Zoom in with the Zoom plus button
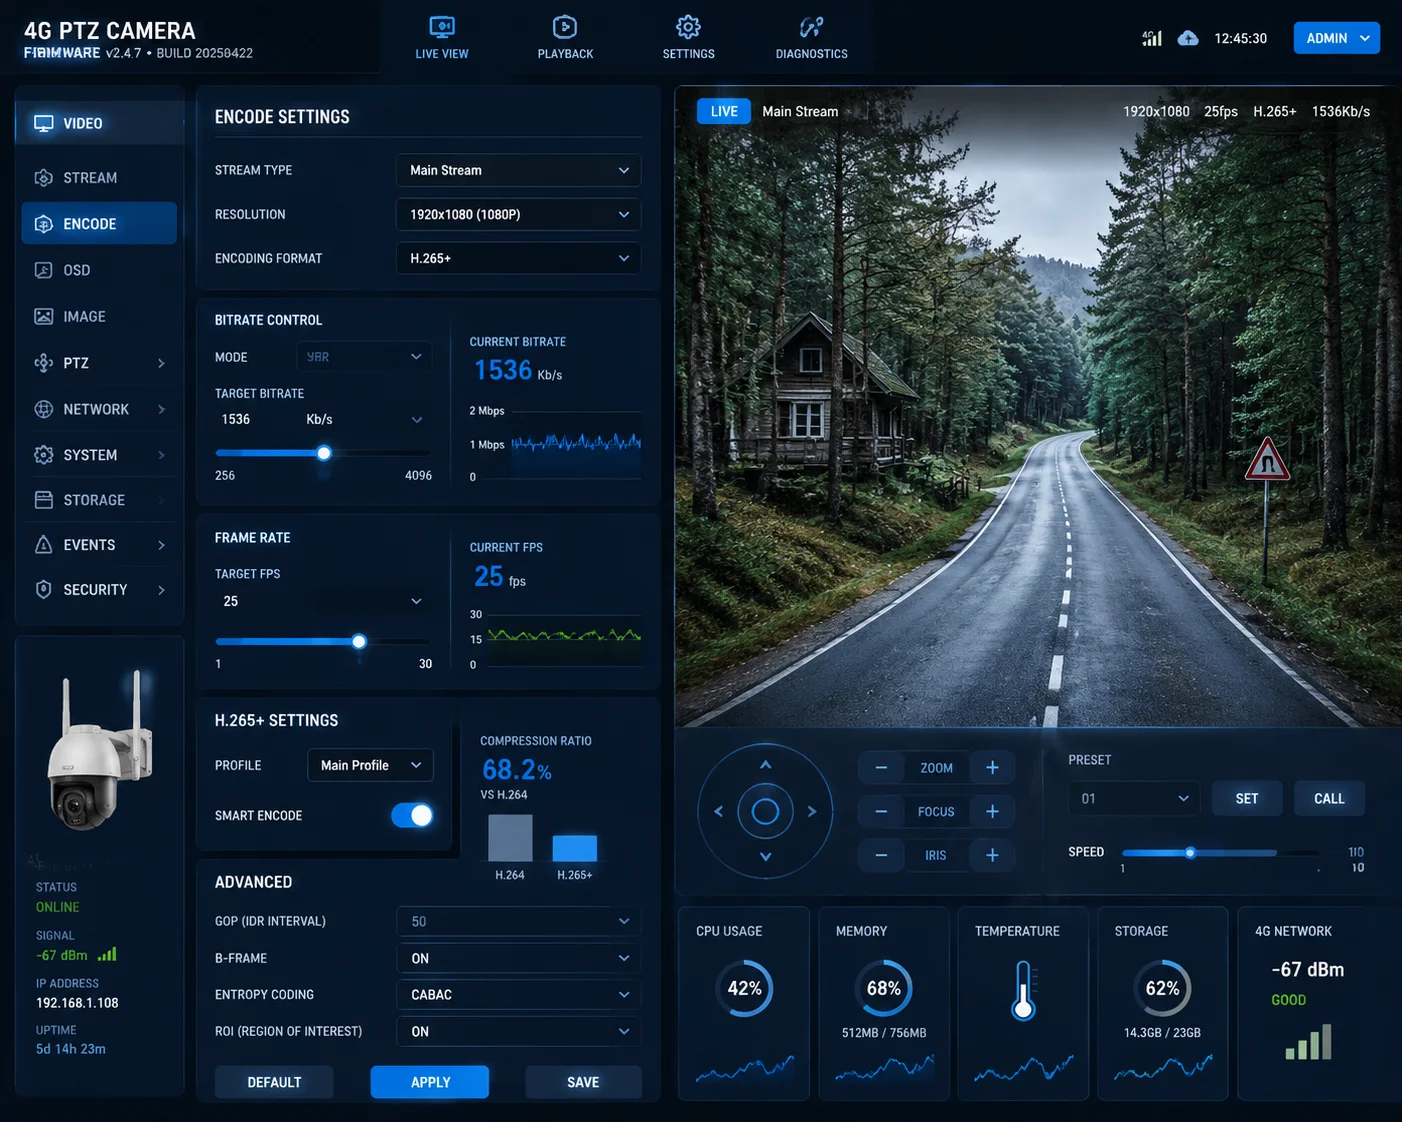 pos(992,768)
